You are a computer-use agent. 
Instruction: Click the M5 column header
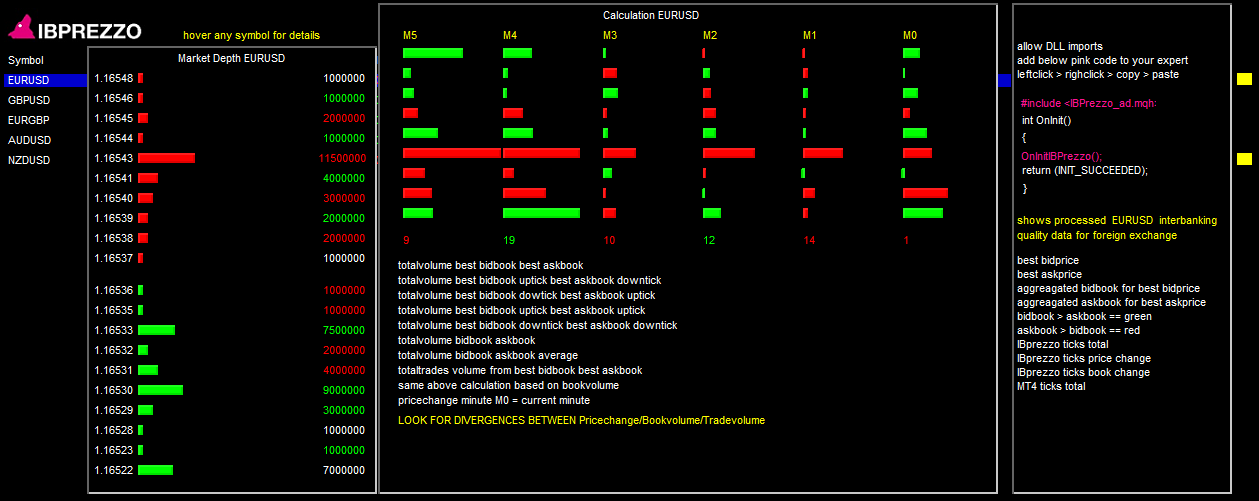point(410,36)
